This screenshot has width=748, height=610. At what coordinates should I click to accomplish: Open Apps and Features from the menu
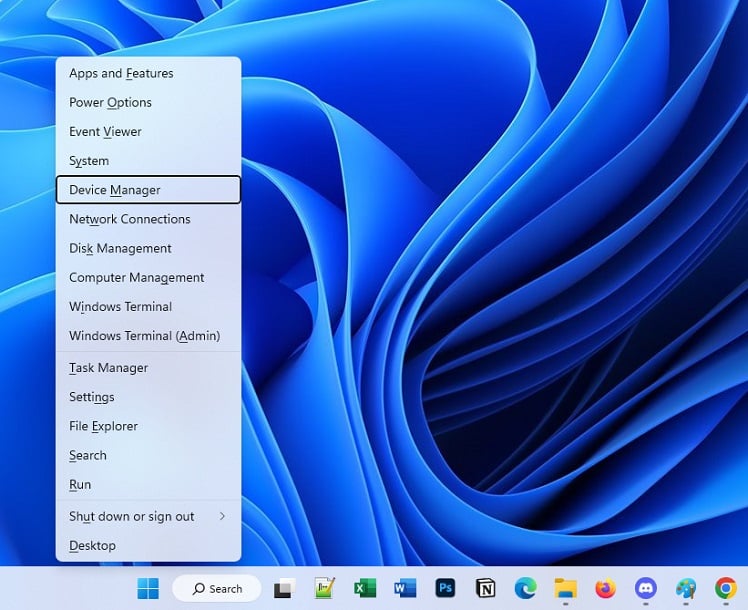(121, 73)
